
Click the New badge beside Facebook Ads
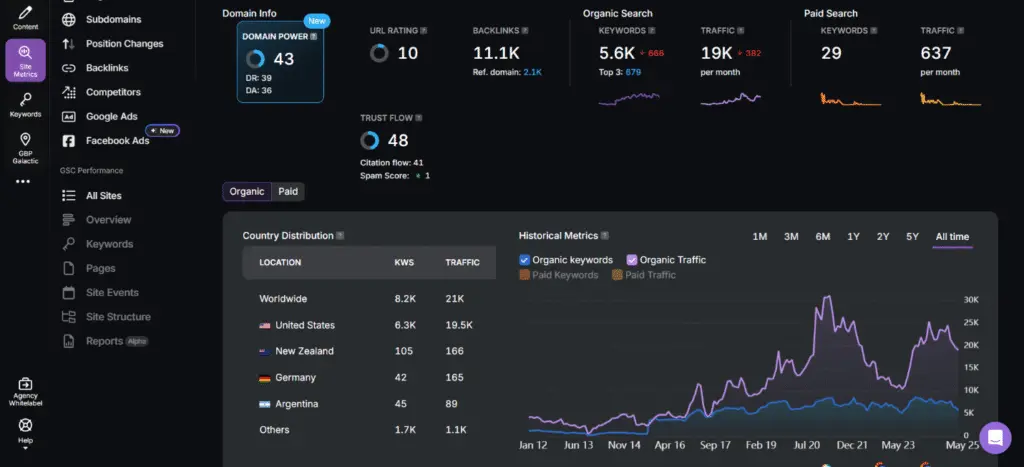tap(163, 131)
